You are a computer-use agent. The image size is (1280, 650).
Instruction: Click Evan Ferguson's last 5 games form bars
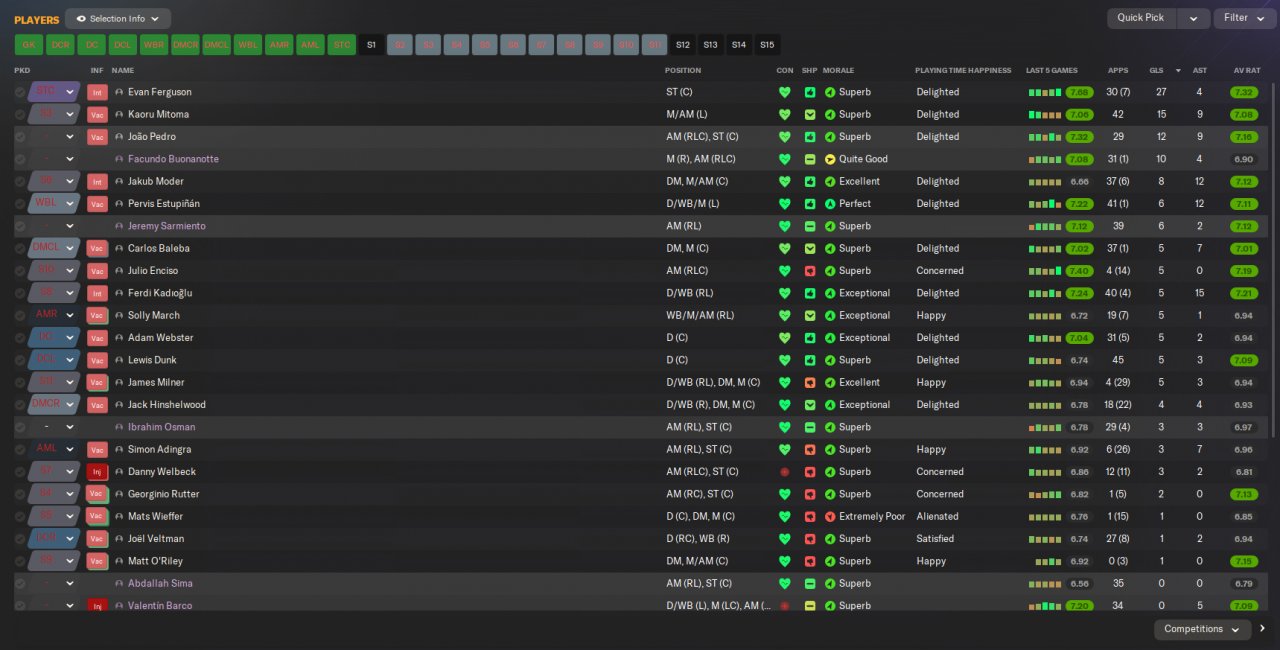click(x=1045, y=92)
